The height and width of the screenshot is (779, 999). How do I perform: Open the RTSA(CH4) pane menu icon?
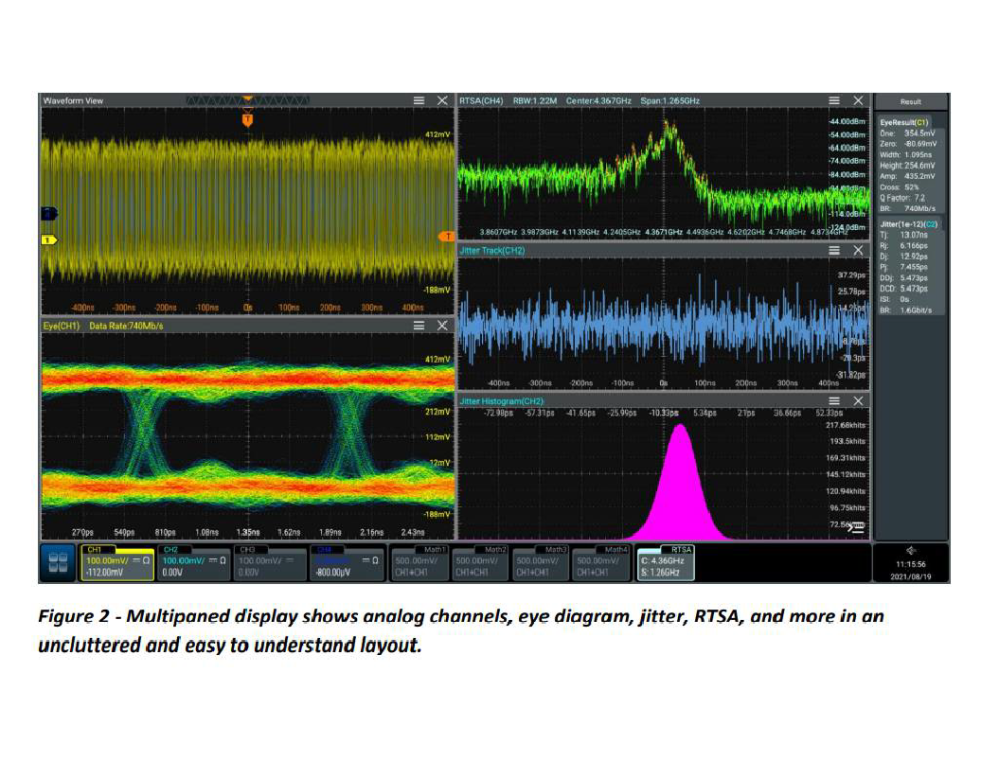pos(835,101)
